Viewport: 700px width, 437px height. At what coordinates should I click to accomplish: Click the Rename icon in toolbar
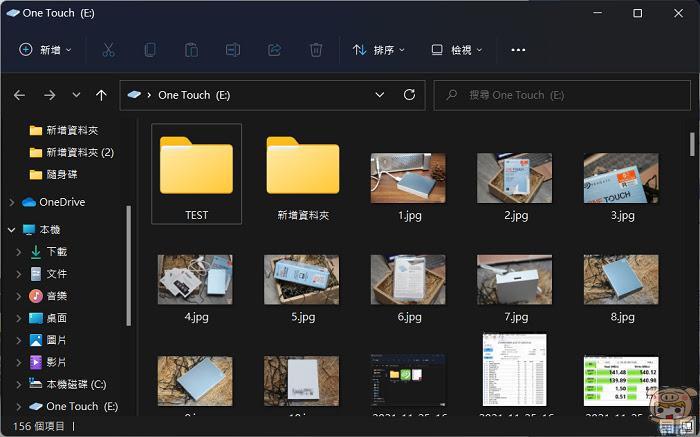point(233,50)
